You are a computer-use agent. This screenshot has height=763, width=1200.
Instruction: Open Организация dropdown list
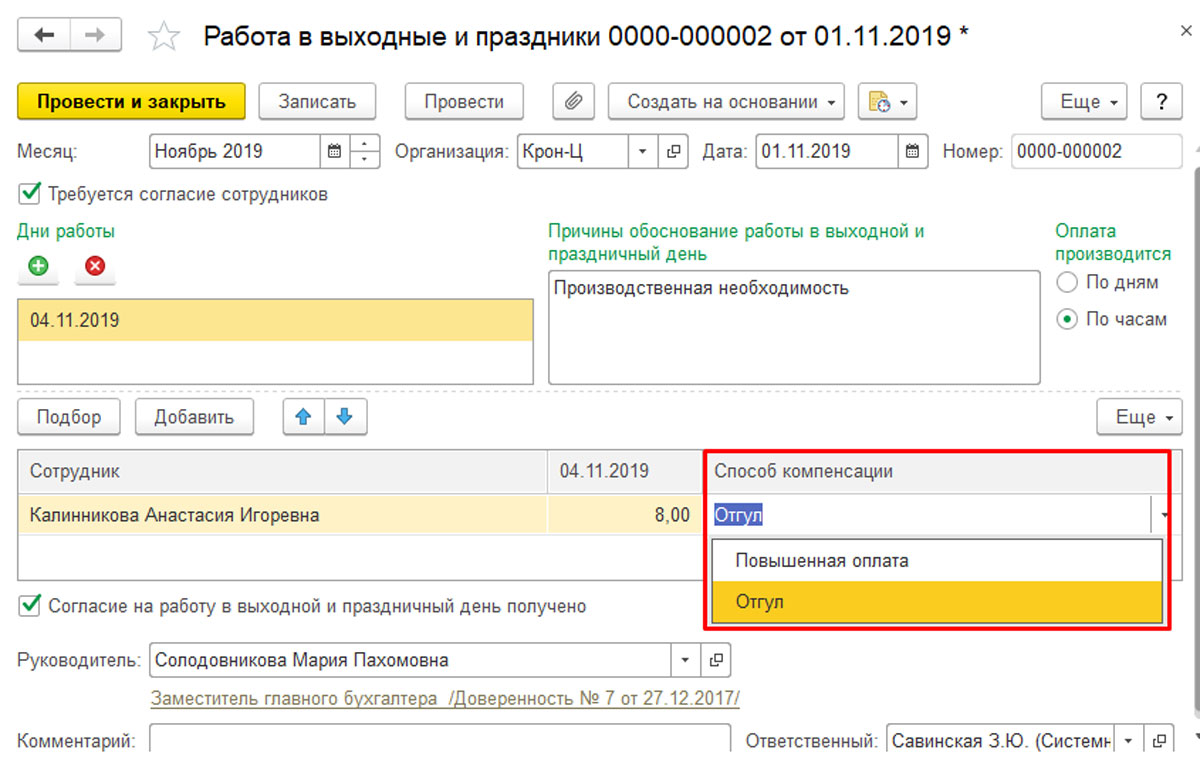point(642,152)
